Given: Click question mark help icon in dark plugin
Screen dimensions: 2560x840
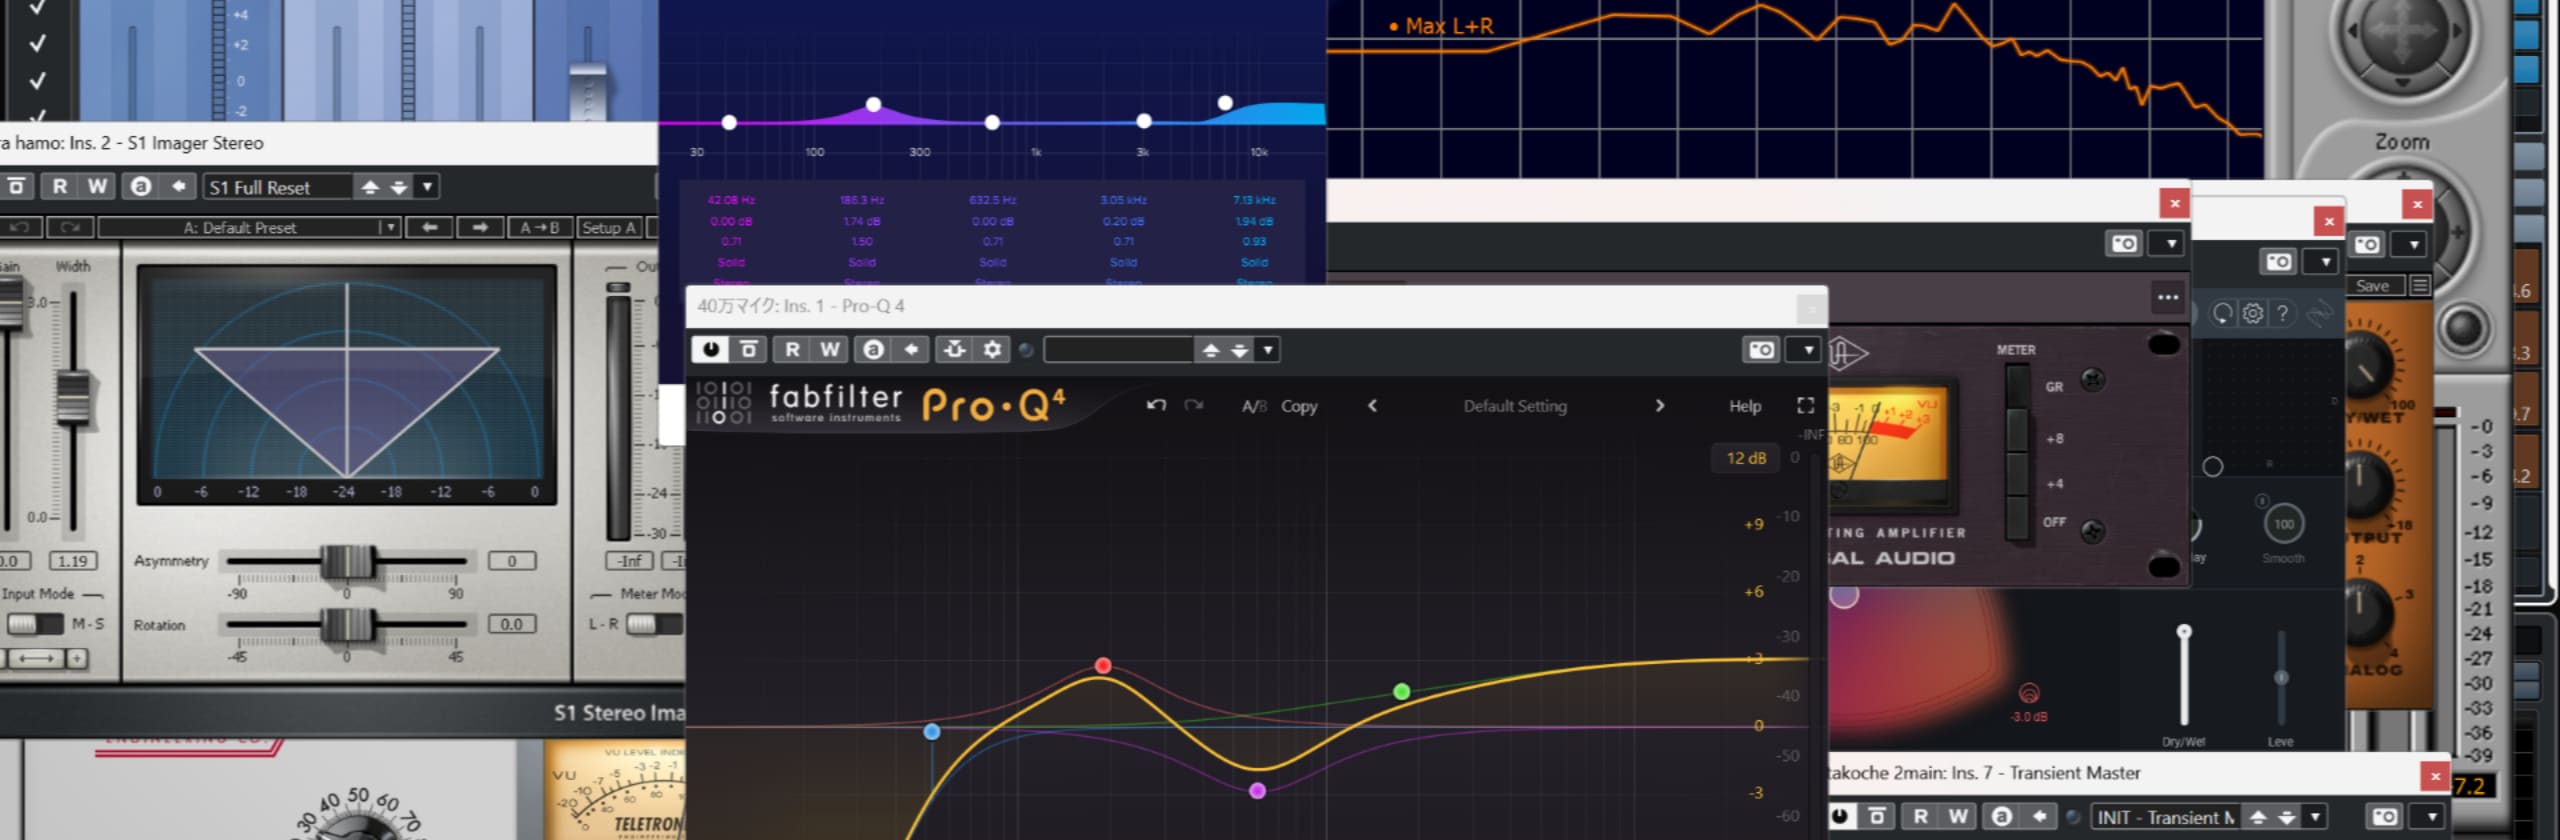Looking at the screenshot, I should (x=2282, y=313).
